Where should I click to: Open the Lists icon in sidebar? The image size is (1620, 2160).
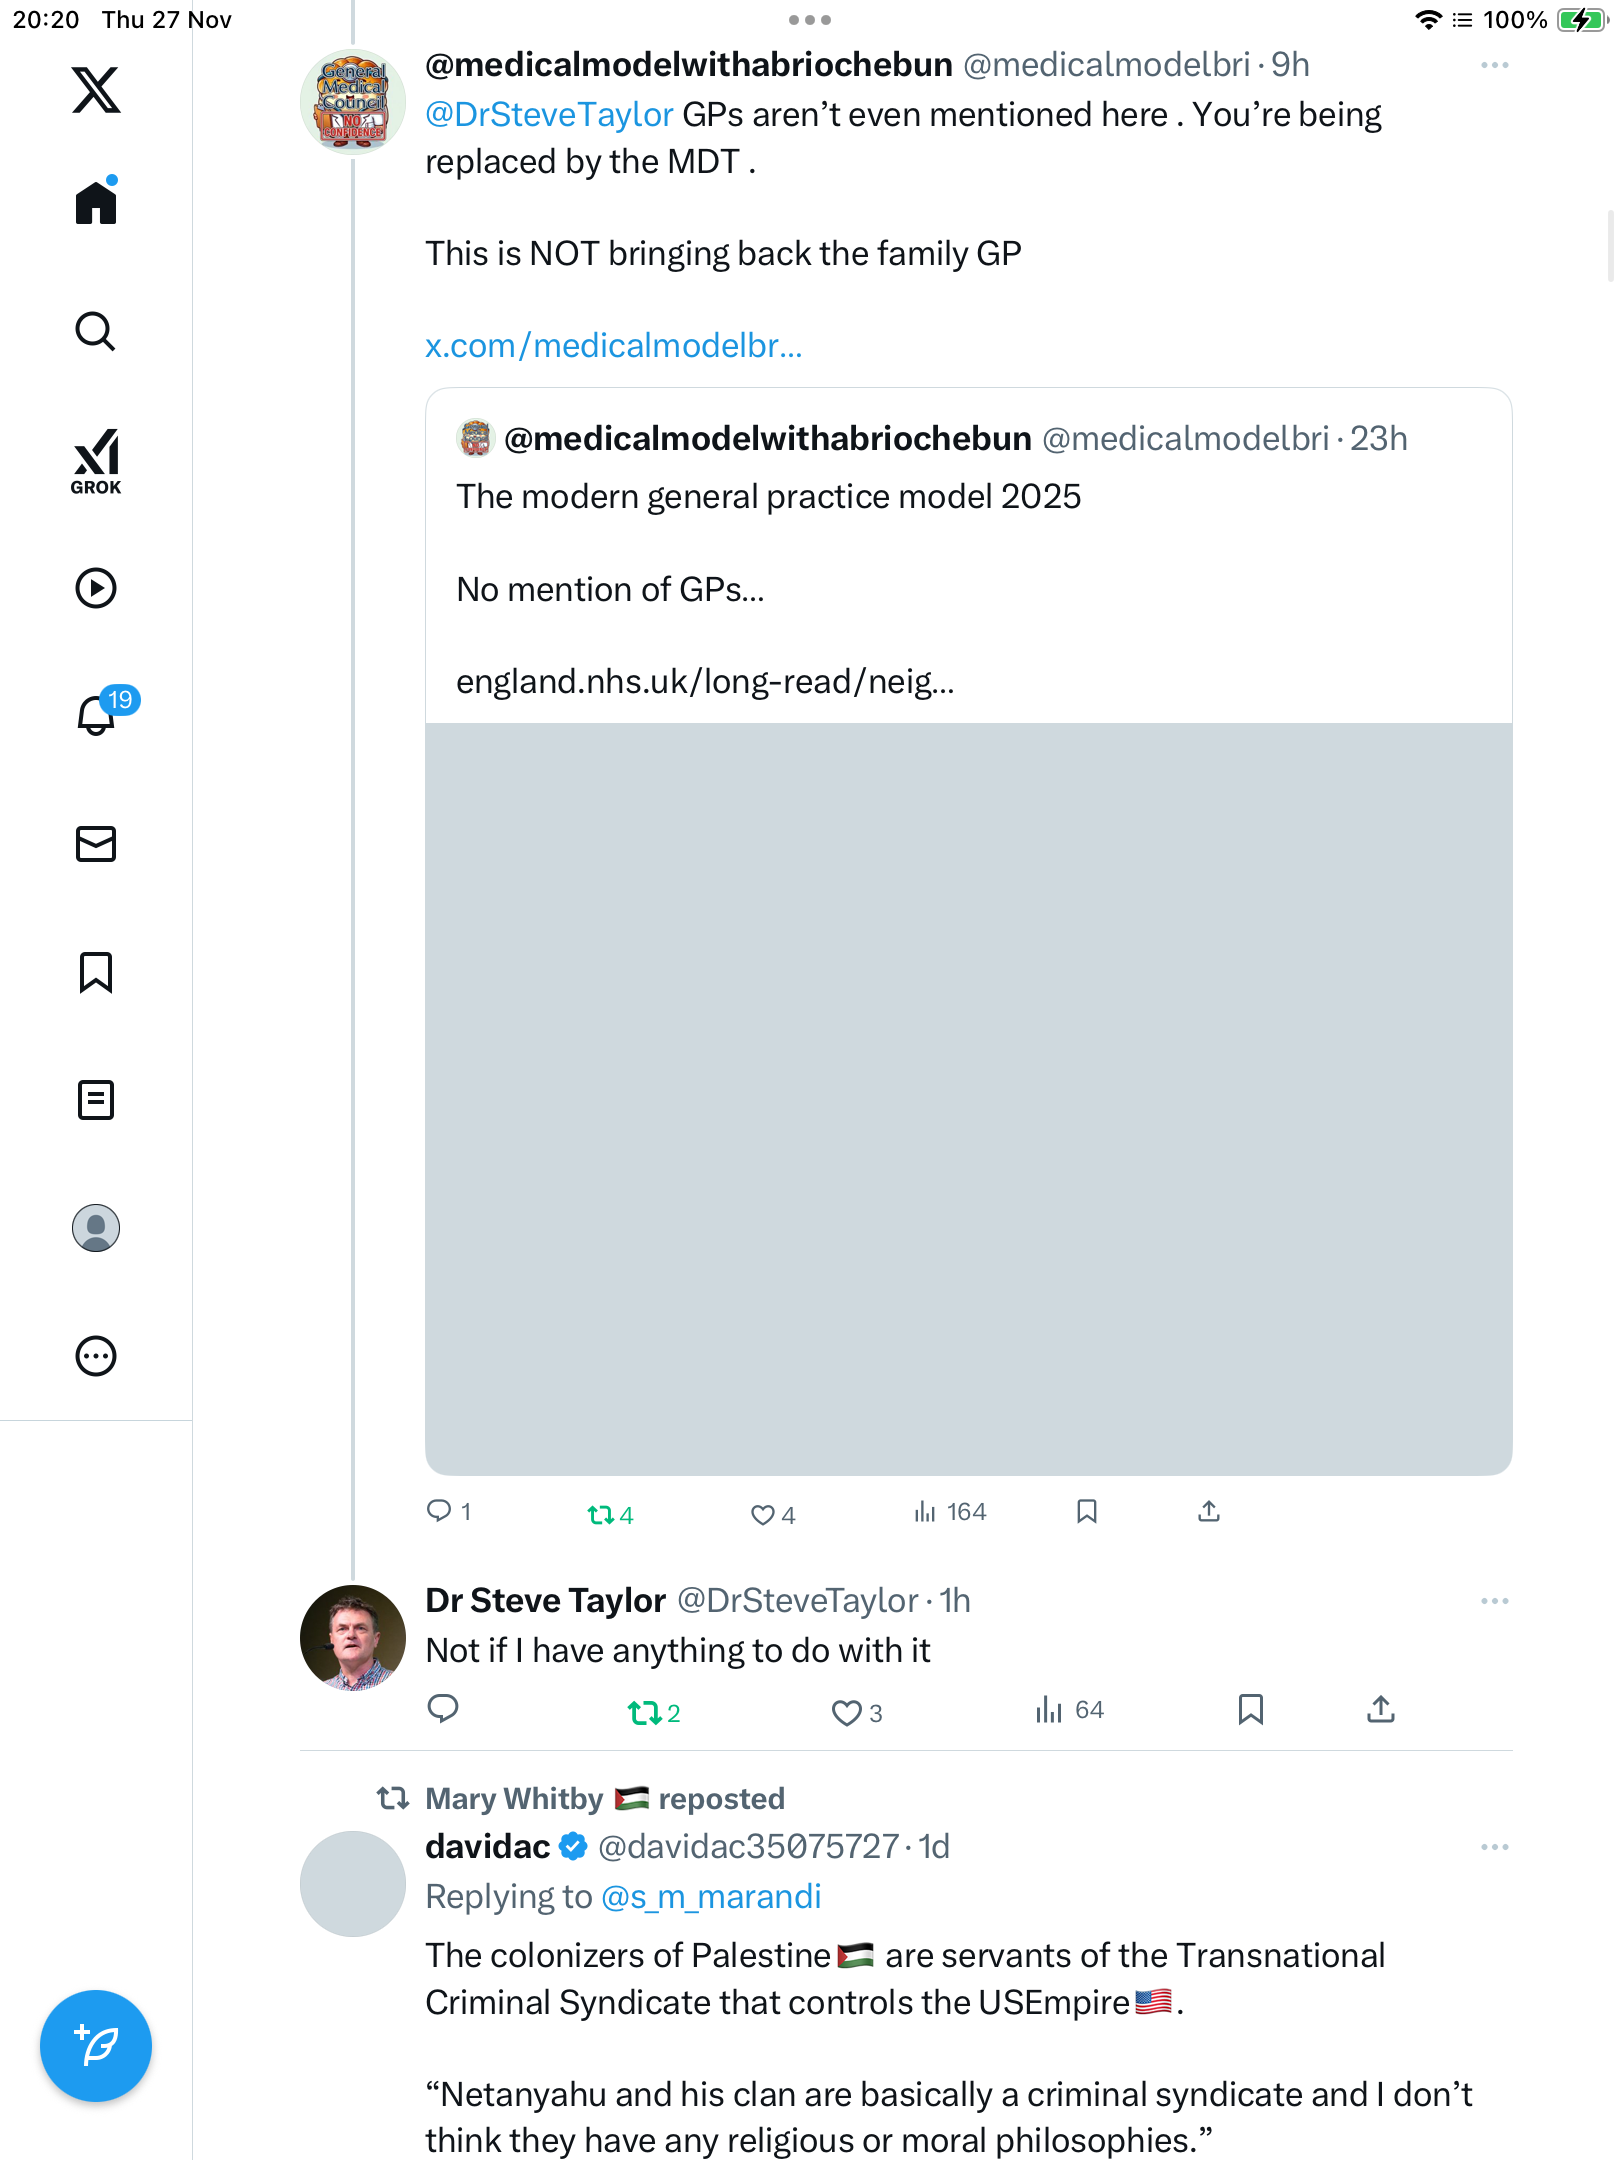pyautogui.click(x=96, y=1100)
